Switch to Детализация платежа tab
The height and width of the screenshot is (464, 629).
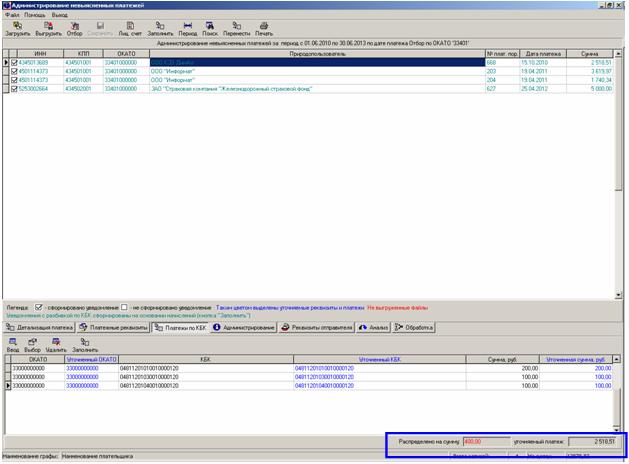(x=40, y=327)
